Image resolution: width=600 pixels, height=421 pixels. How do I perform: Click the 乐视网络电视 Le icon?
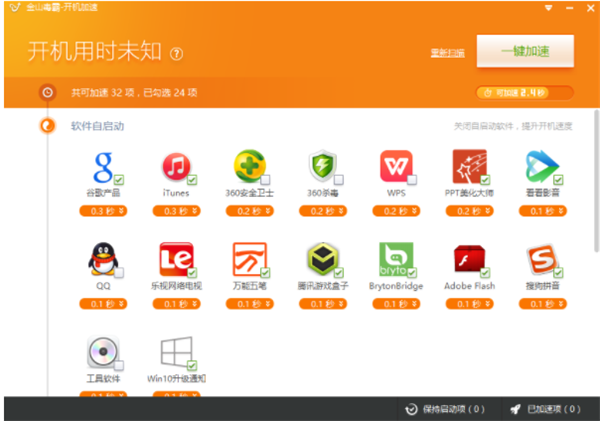tap(176, 259)
